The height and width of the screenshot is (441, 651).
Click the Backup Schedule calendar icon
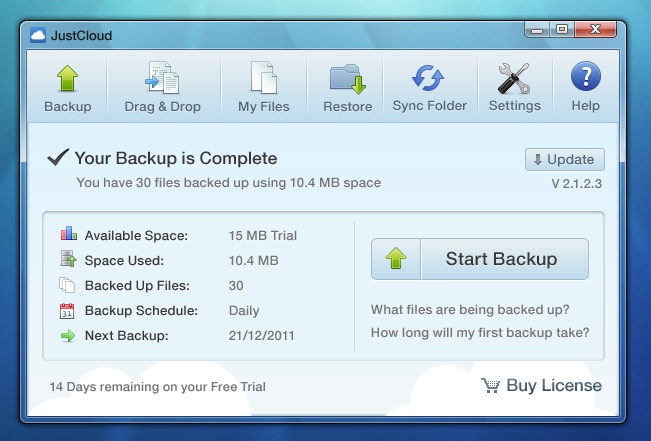68,311
